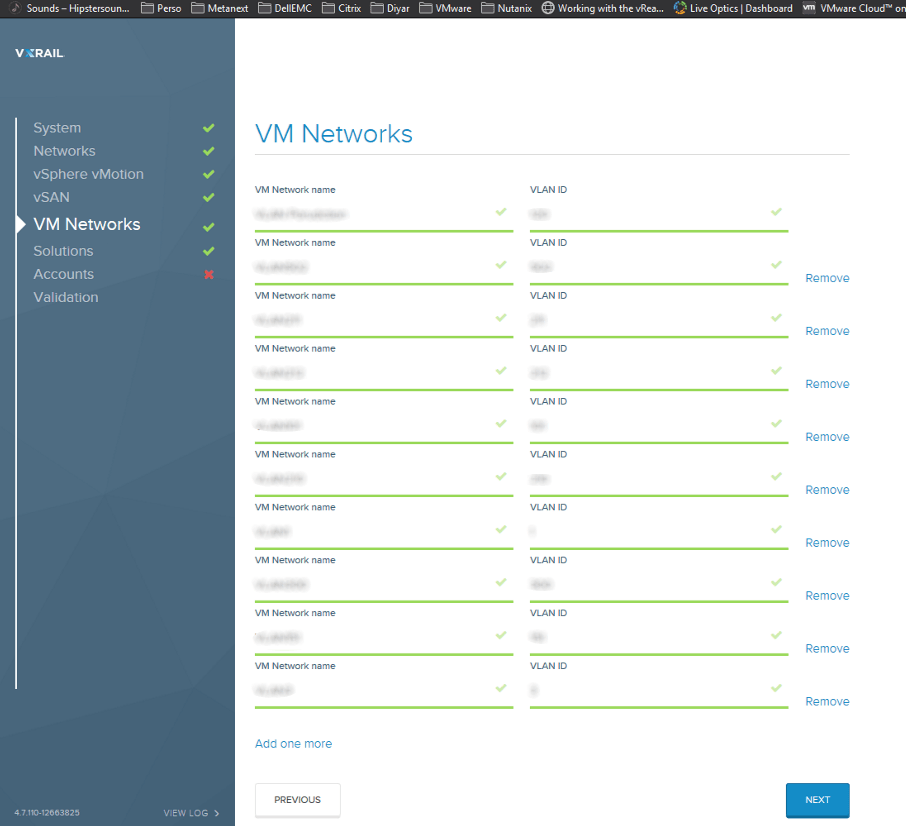Go to the Networks step
906x826 pixels.
[x=64, y=151]
